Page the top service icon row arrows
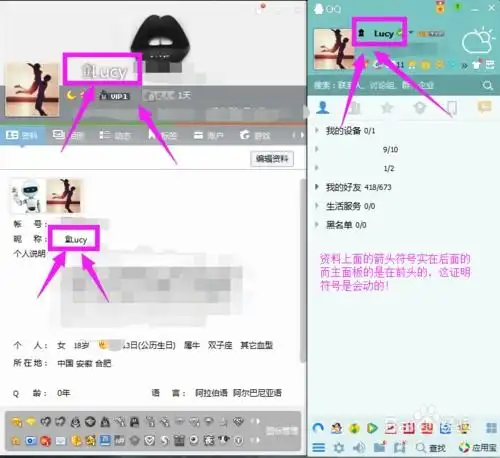This screenshot has height=458, width=500. [x=256, y=422]
